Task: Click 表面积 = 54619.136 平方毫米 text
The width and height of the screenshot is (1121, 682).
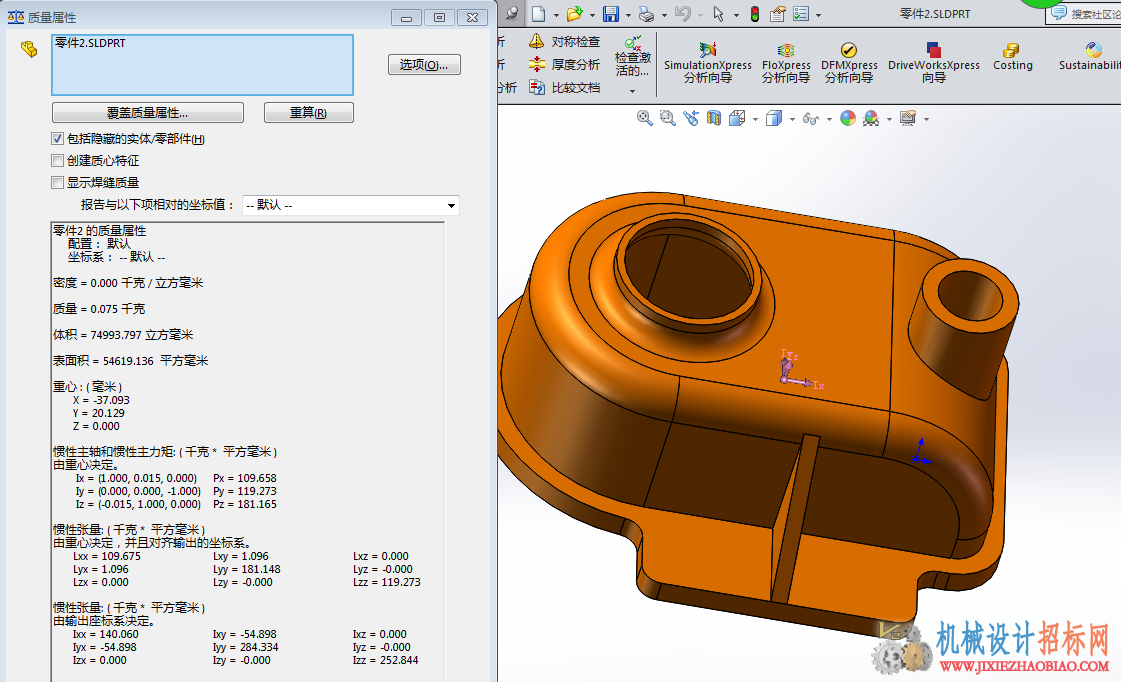Action: tap(130, 361)
